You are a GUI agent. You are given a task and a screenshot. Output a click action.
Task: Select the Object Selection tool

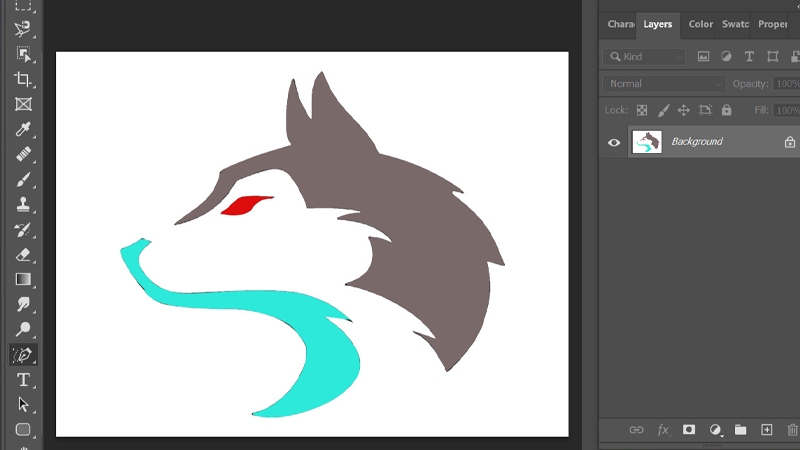pyautogui.click(x=23, y=54)
